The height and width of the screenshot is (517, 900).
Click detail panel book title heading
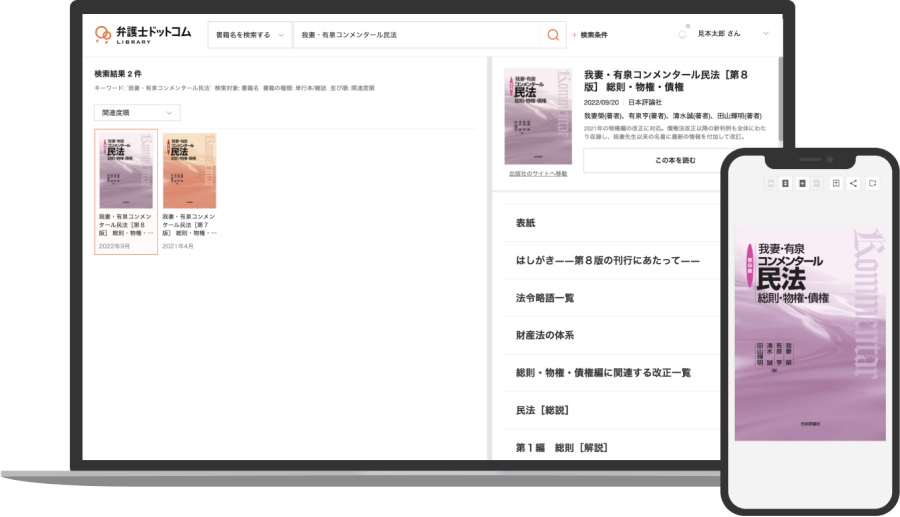click(x=666, y=81)
